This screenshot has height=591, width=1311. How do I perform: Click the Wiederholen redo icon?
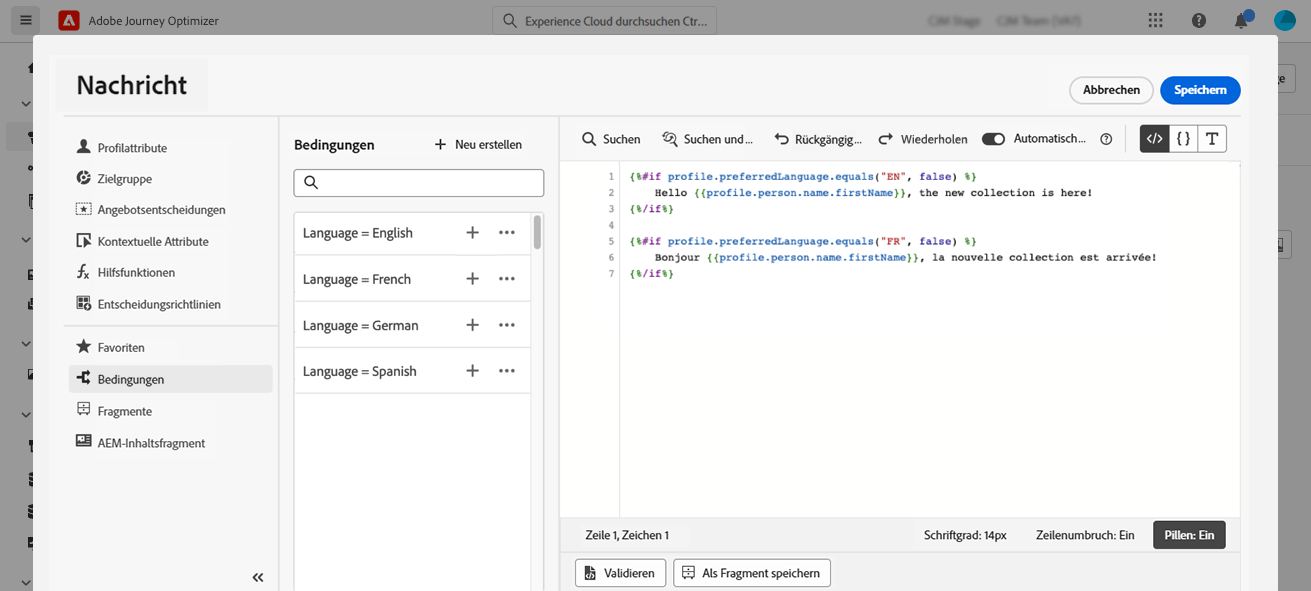point(886,140)
